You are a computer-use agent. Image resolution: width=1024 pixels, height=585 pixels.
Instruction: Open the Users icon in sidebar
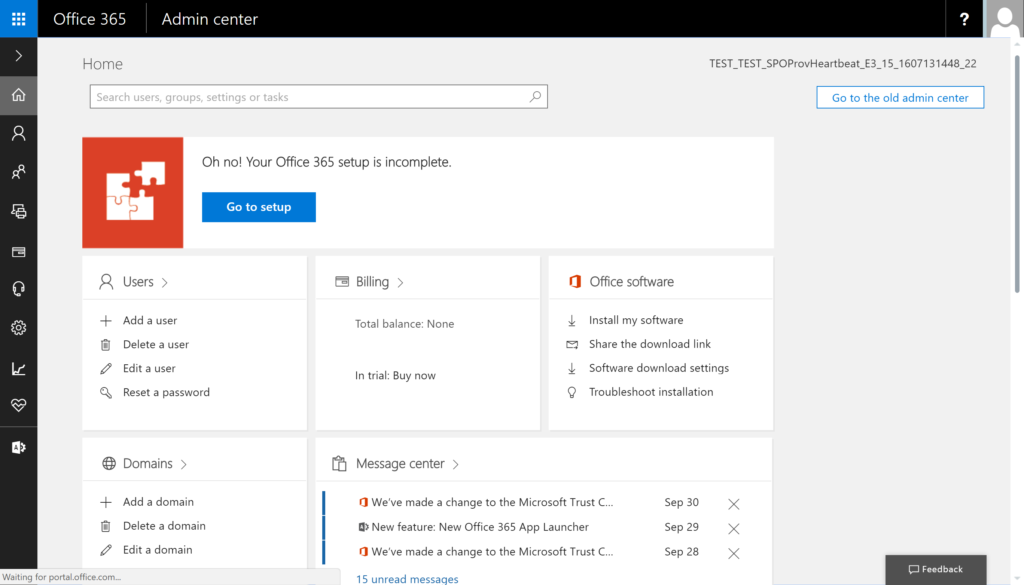coord(18,133)
